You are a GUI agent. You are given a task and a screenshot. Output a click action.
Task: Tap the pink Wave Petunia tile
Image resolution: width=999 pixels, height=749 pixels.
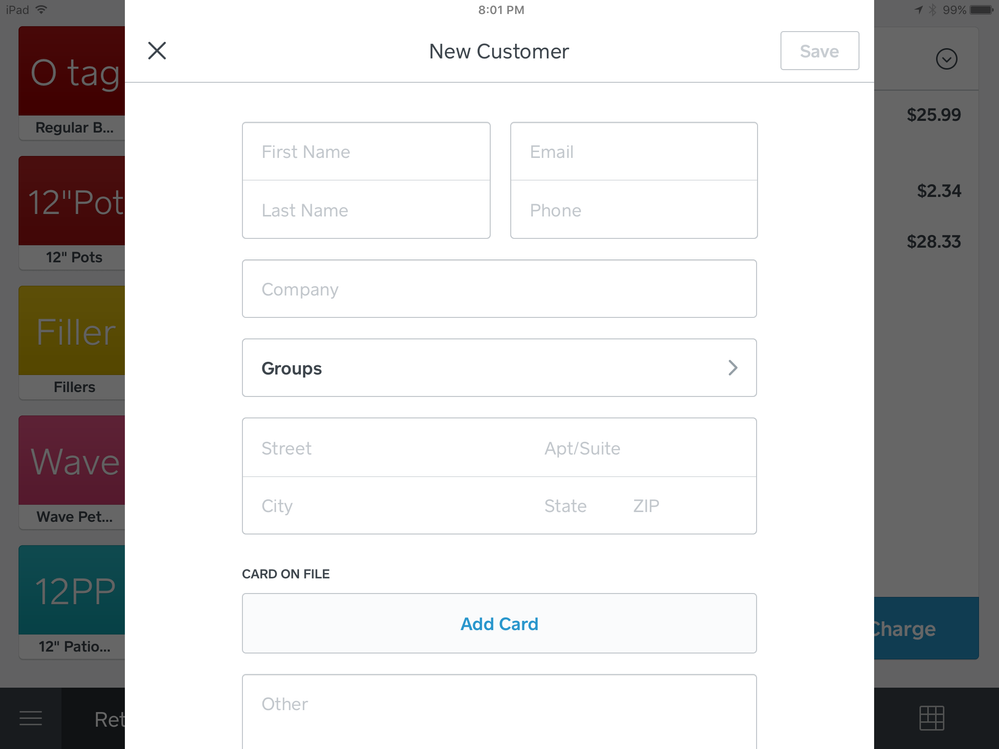(x=72, y=471)
